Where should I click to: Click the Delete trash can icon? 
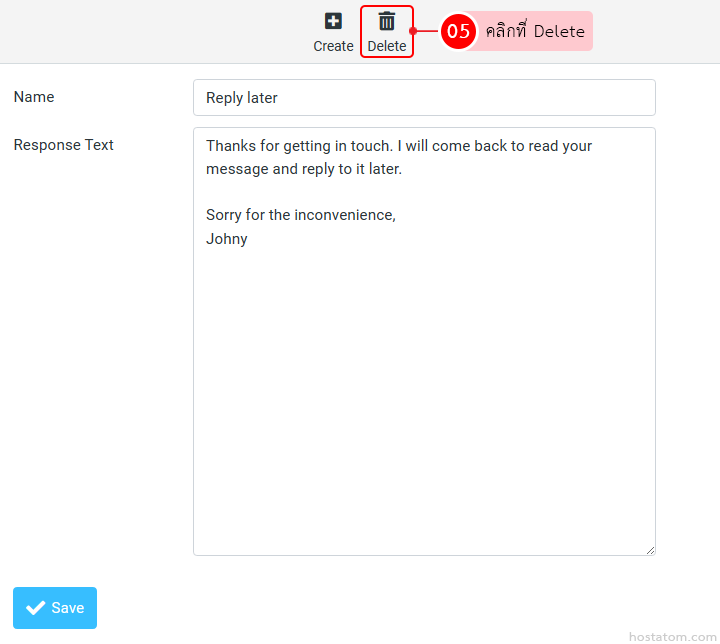(x=387, y=21)
